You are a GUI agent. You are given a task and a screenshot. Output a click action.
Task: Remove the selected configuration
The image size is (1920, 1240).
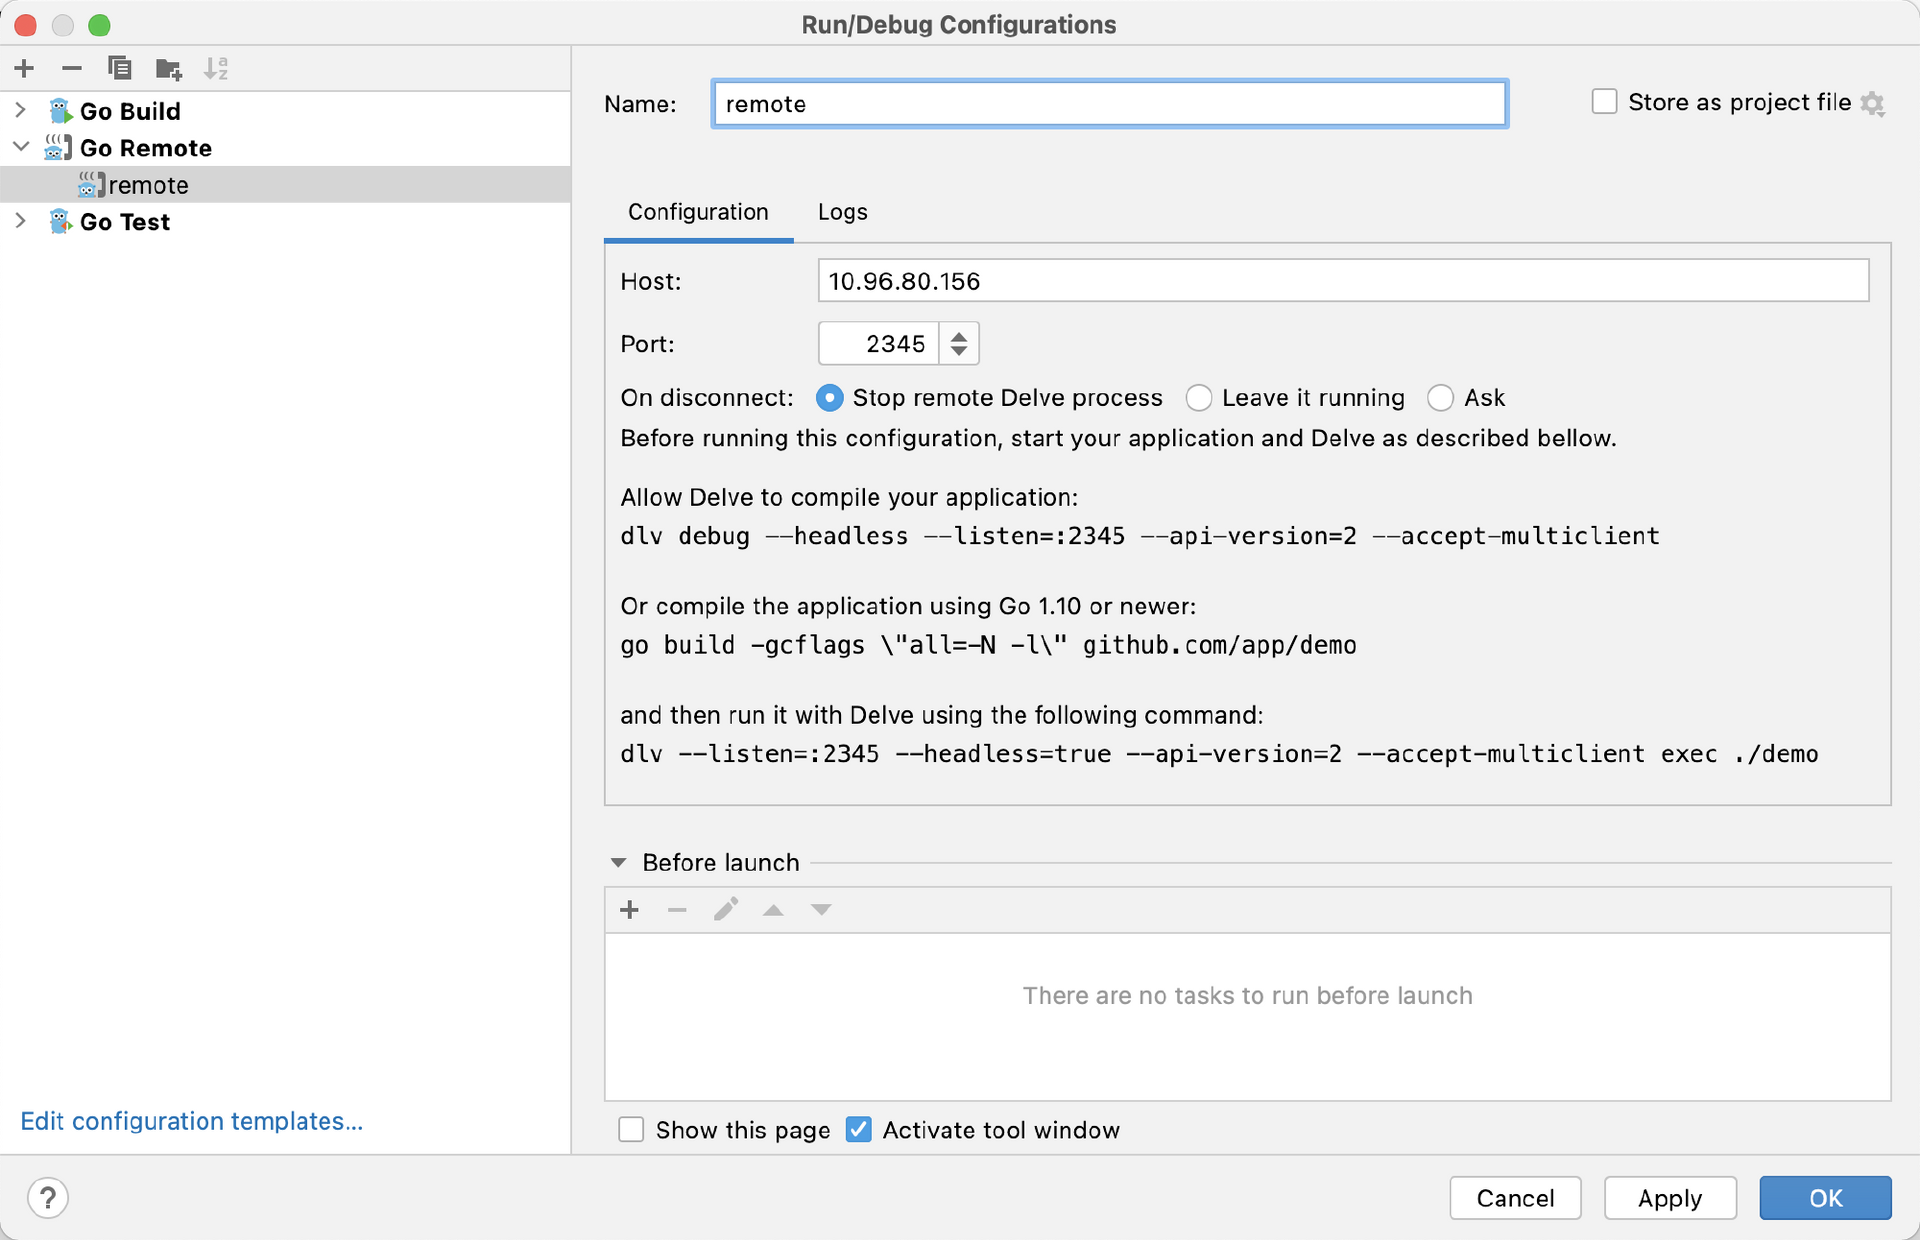[x=71, y=68]
